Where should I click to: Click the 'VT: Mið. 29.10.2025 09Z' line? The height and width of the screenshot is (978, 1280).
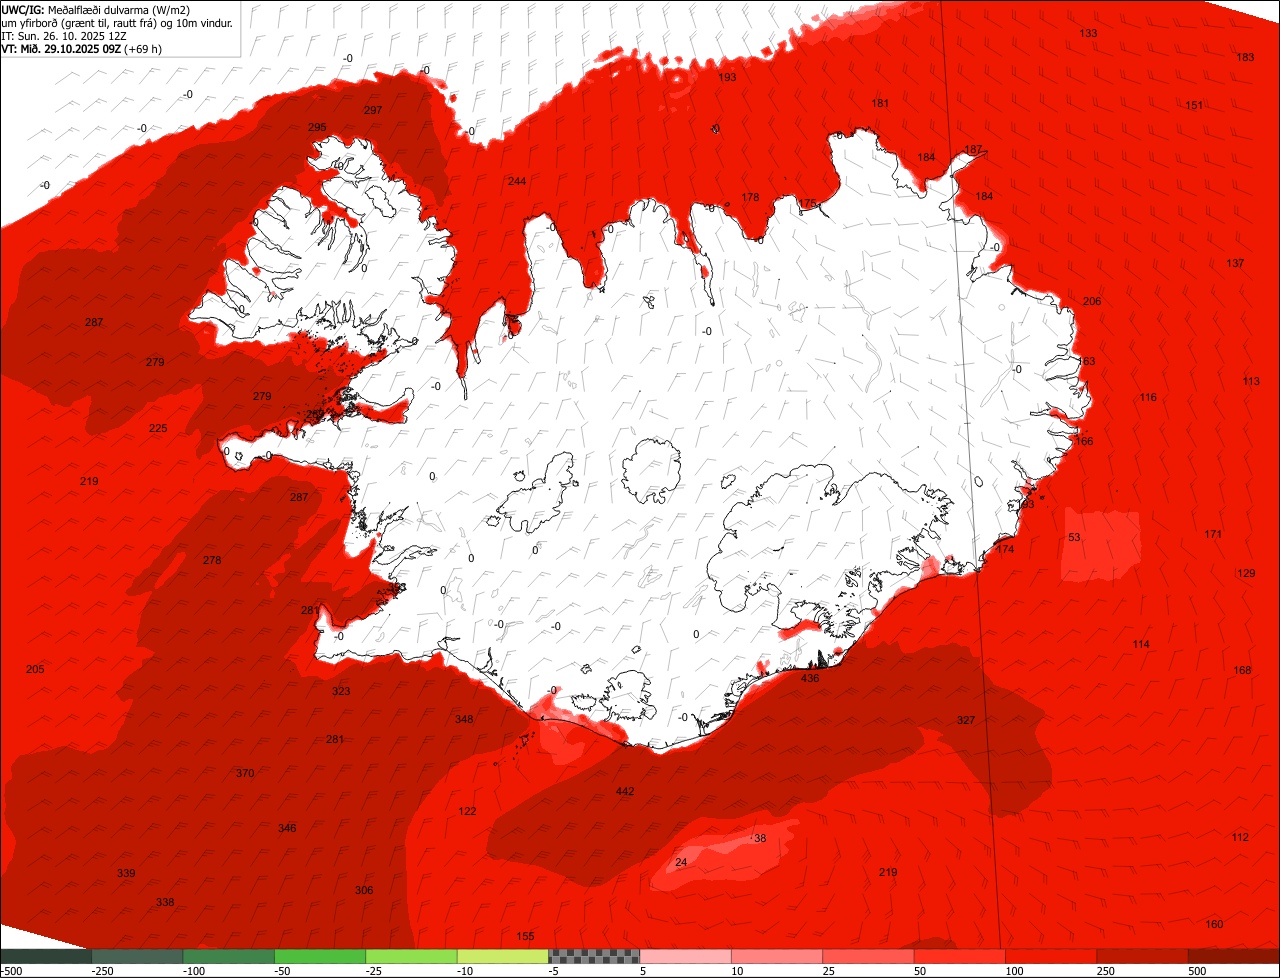click(62, 48)
